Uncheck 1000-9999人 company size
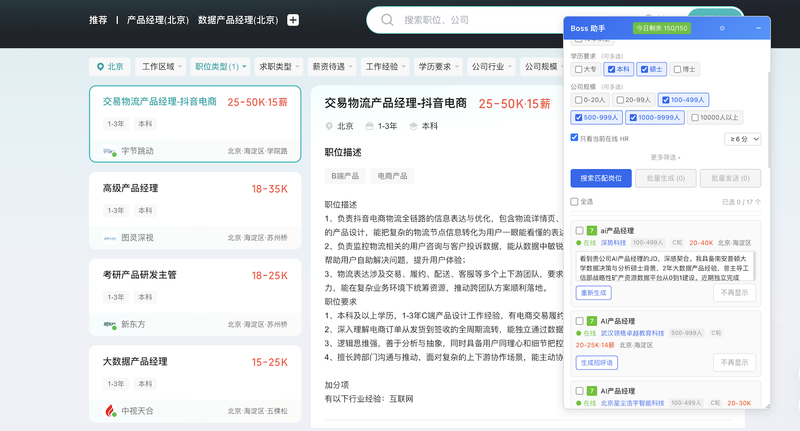Viewport: 800px width, 431px height. point(633,117)
